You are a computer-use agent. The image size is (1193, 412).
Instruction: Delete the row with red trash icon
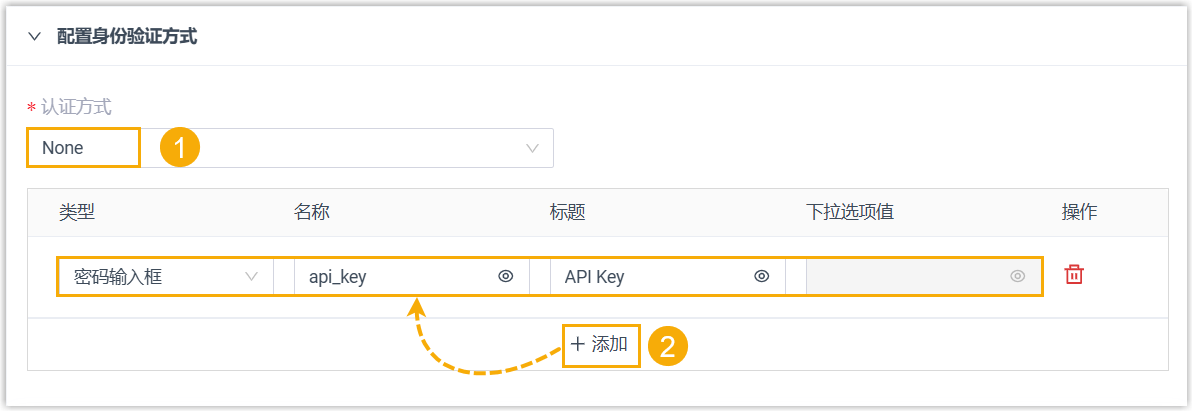pos(1074,274)
